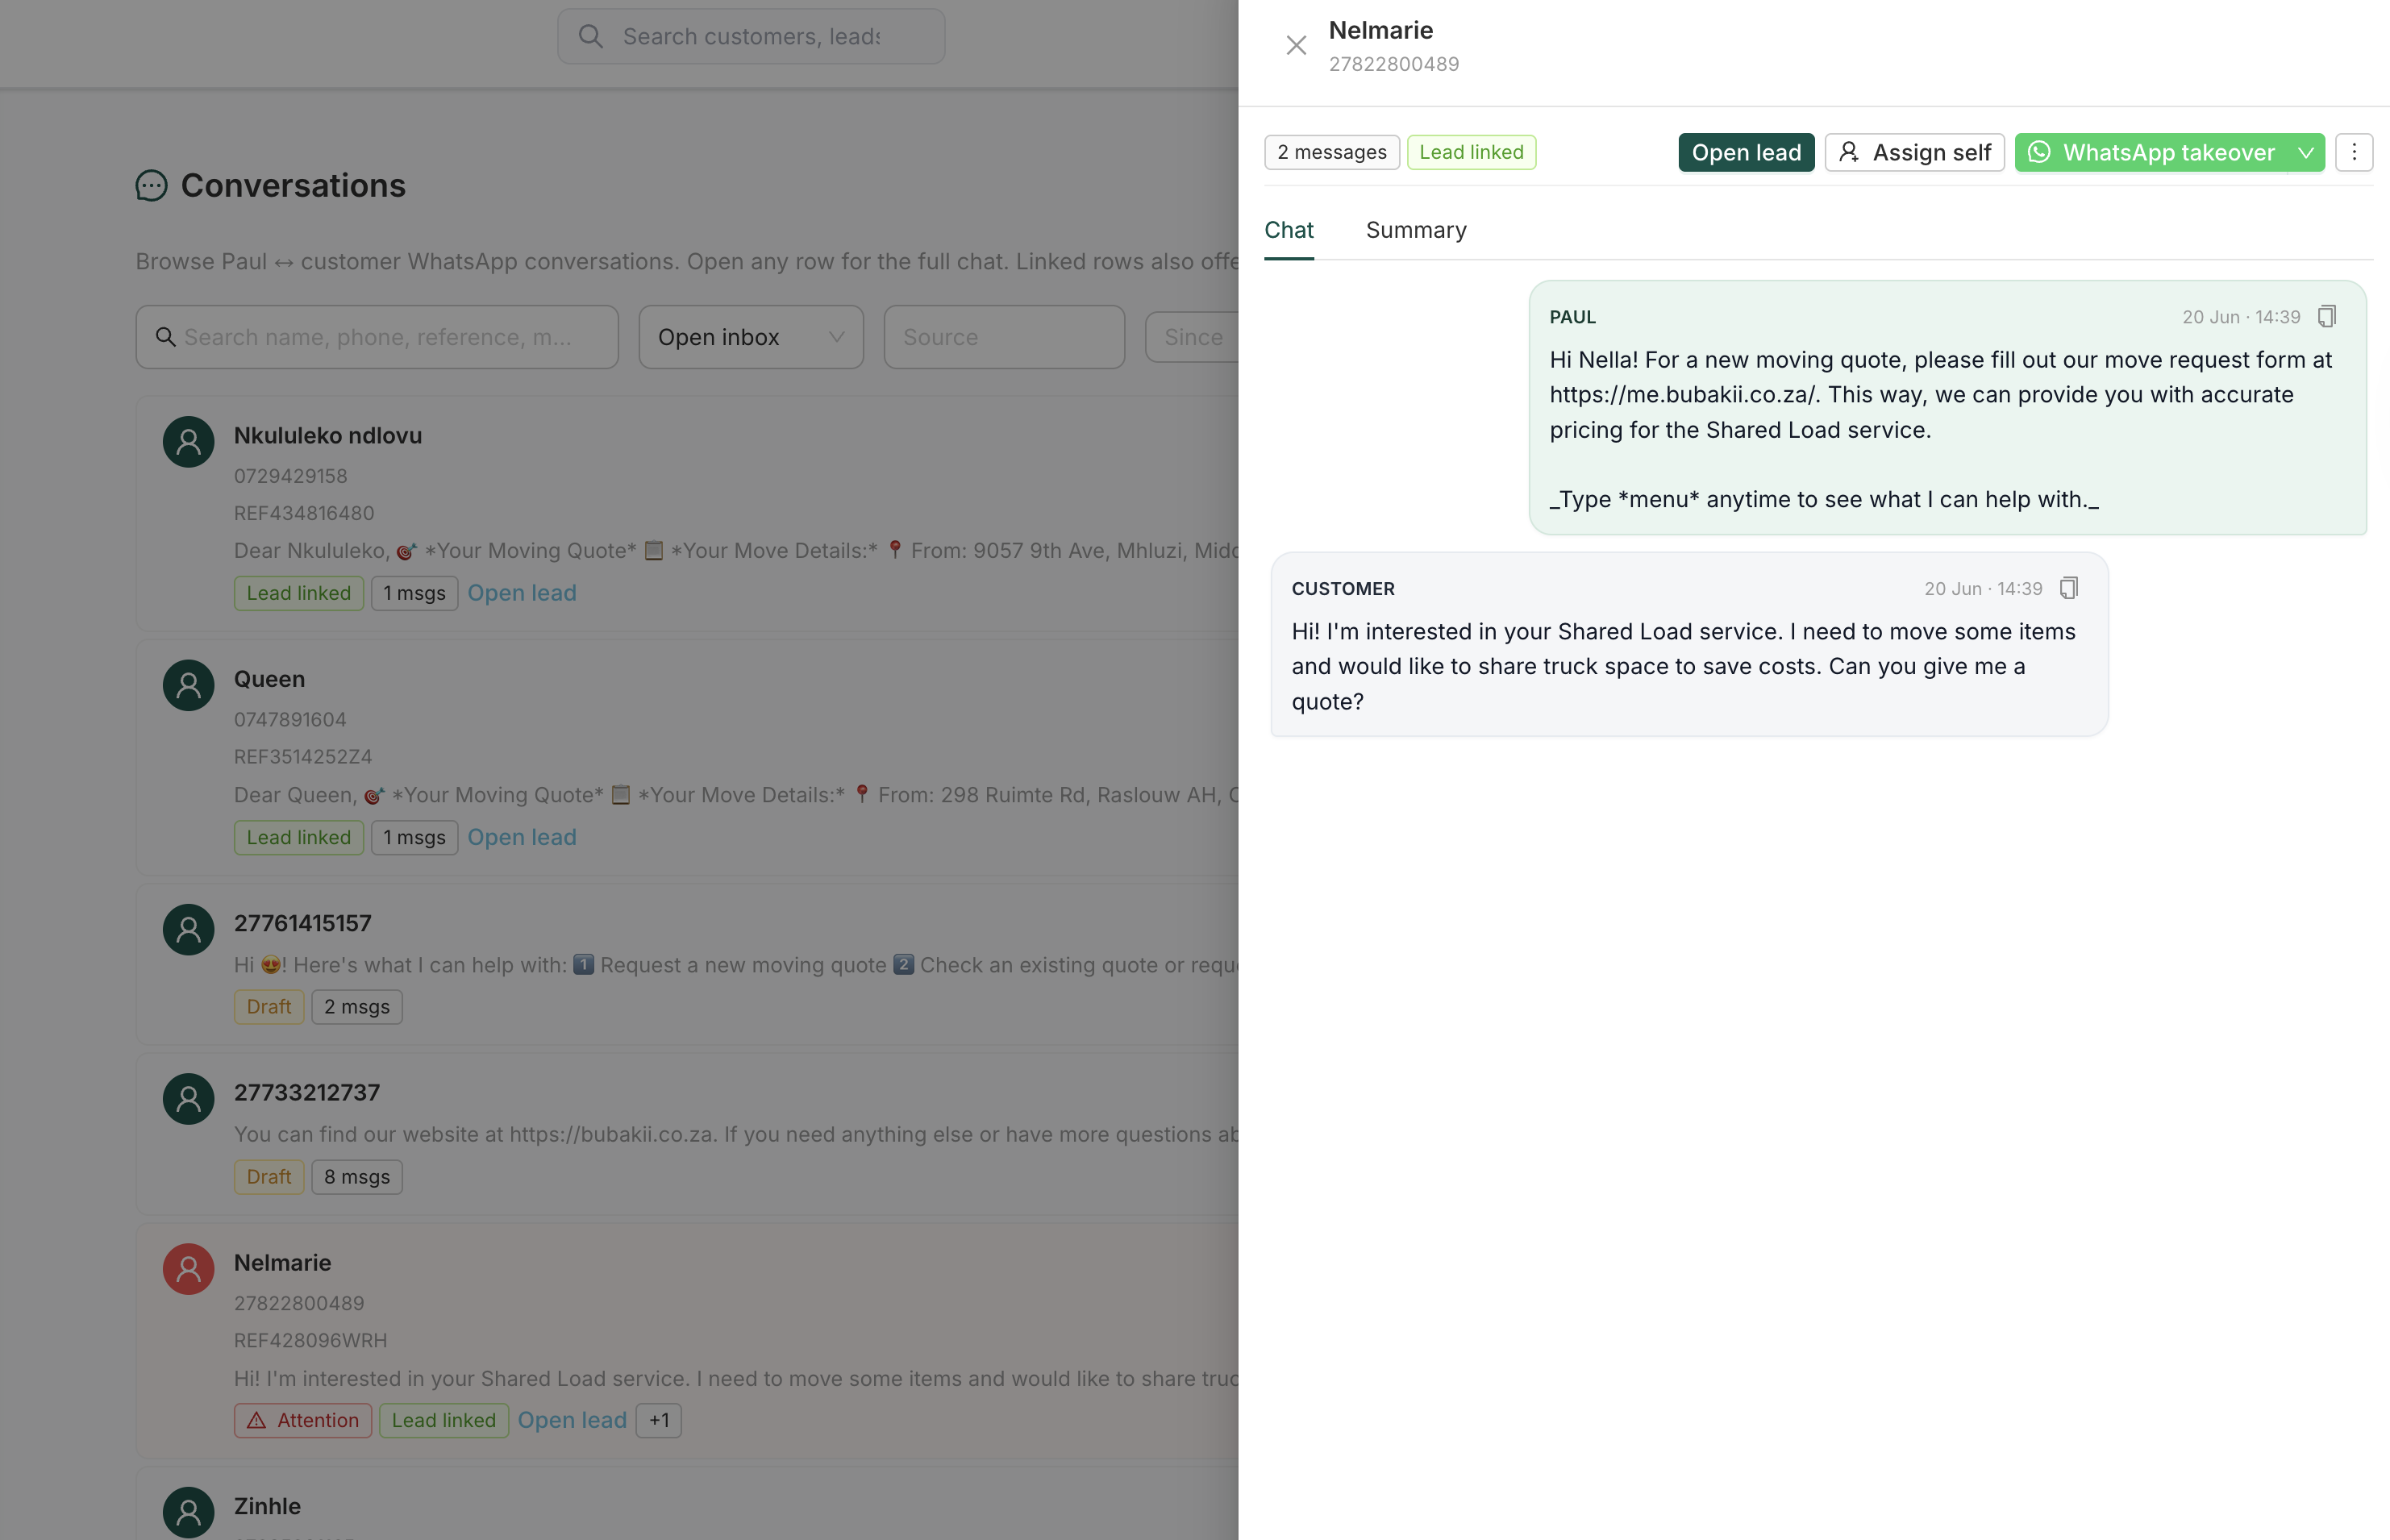2390x1540 pixels.
Task: Click reference REF428096WRH
Action: (311, 1340)
